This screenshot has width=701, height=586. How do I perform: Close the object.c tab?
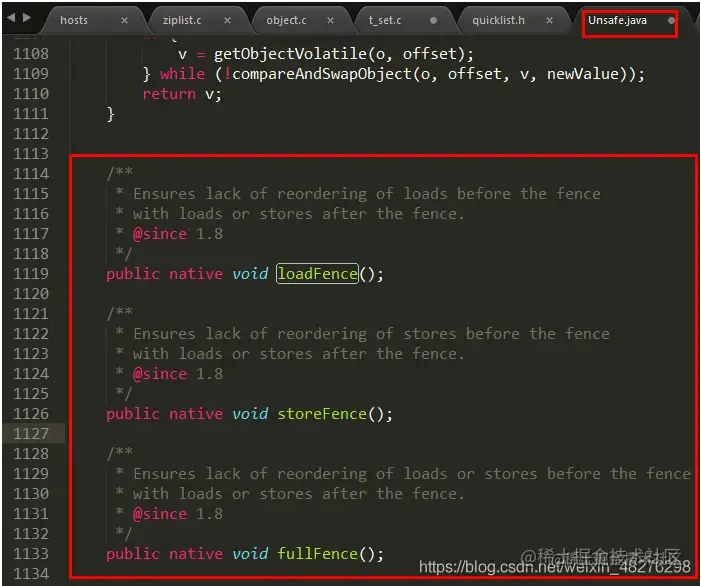pos(330,21)
